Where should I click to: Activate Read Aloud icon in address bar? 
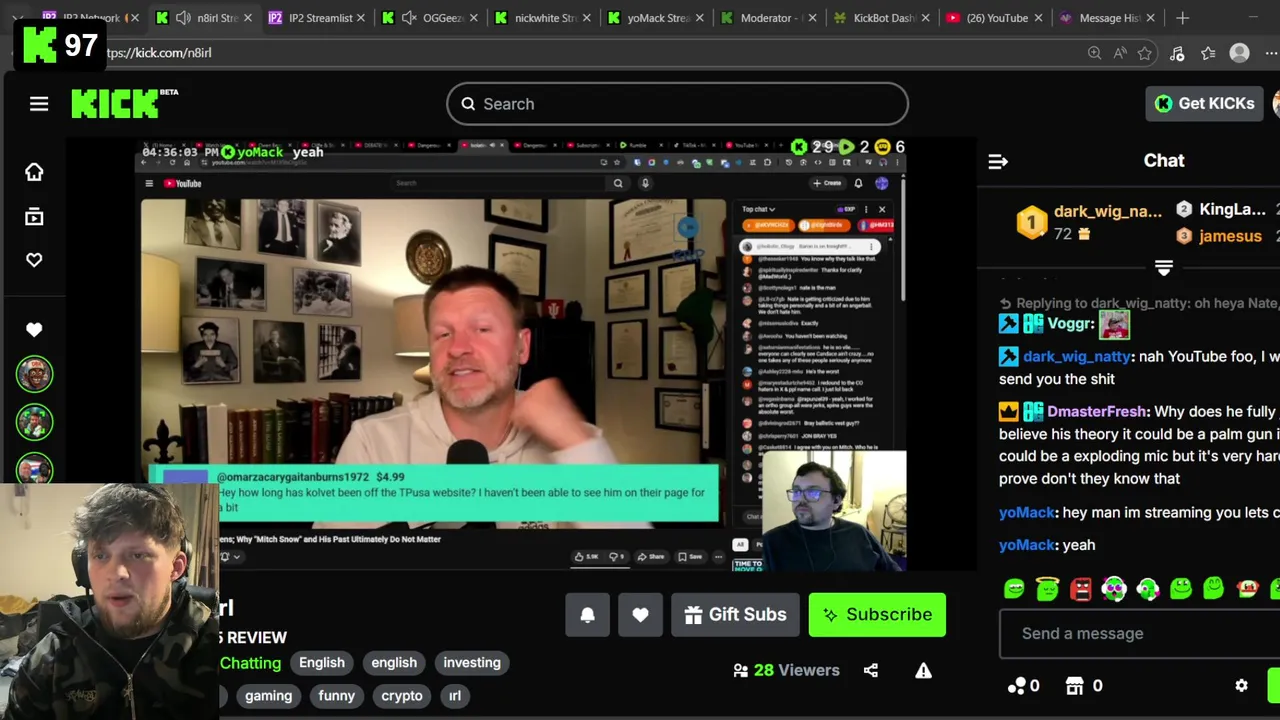coord(1120,53)
